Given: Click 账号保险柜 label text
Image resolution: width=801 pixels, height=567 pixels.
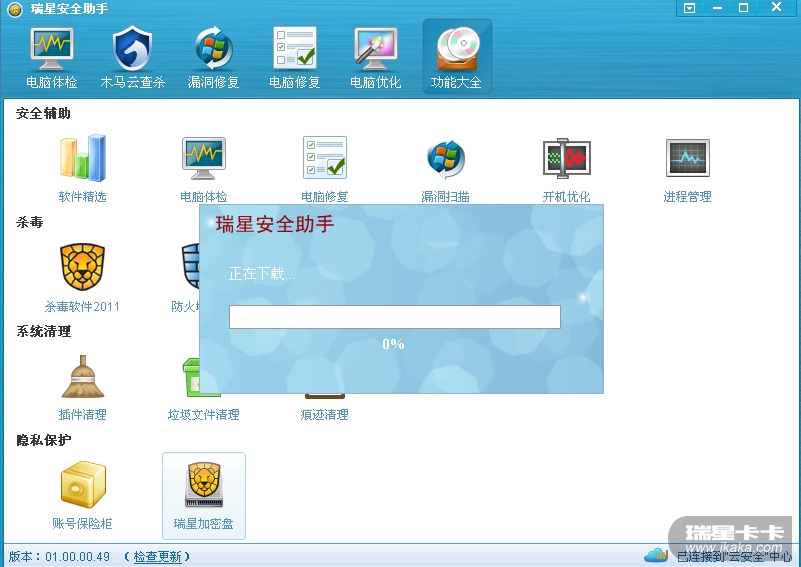Looking at the screenshot, I should 82,524.
